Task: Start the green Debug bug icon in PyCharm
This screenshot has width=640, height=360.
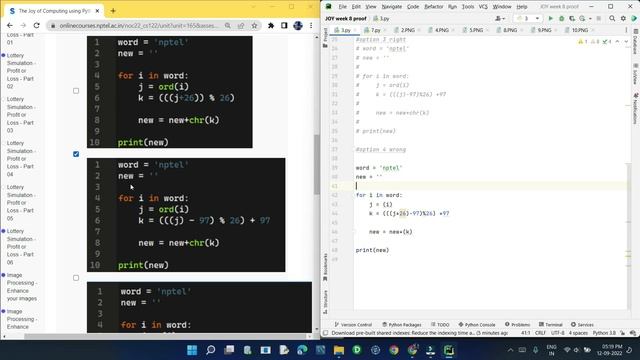Action: click(x=561, y=18)
